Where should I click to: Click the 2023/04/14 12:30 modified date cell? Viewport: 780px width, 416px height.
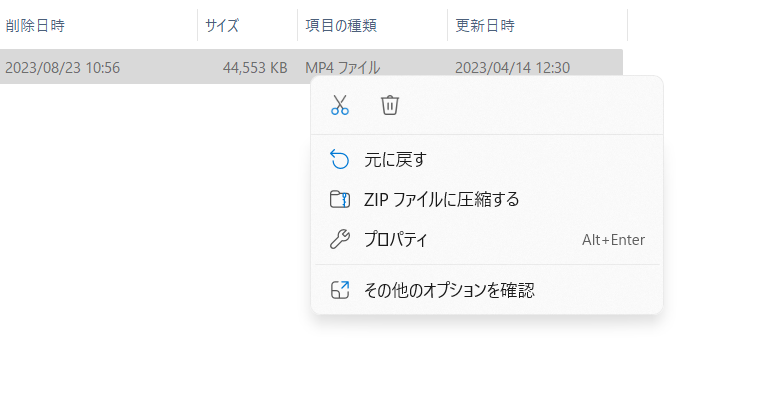point(512,68)
